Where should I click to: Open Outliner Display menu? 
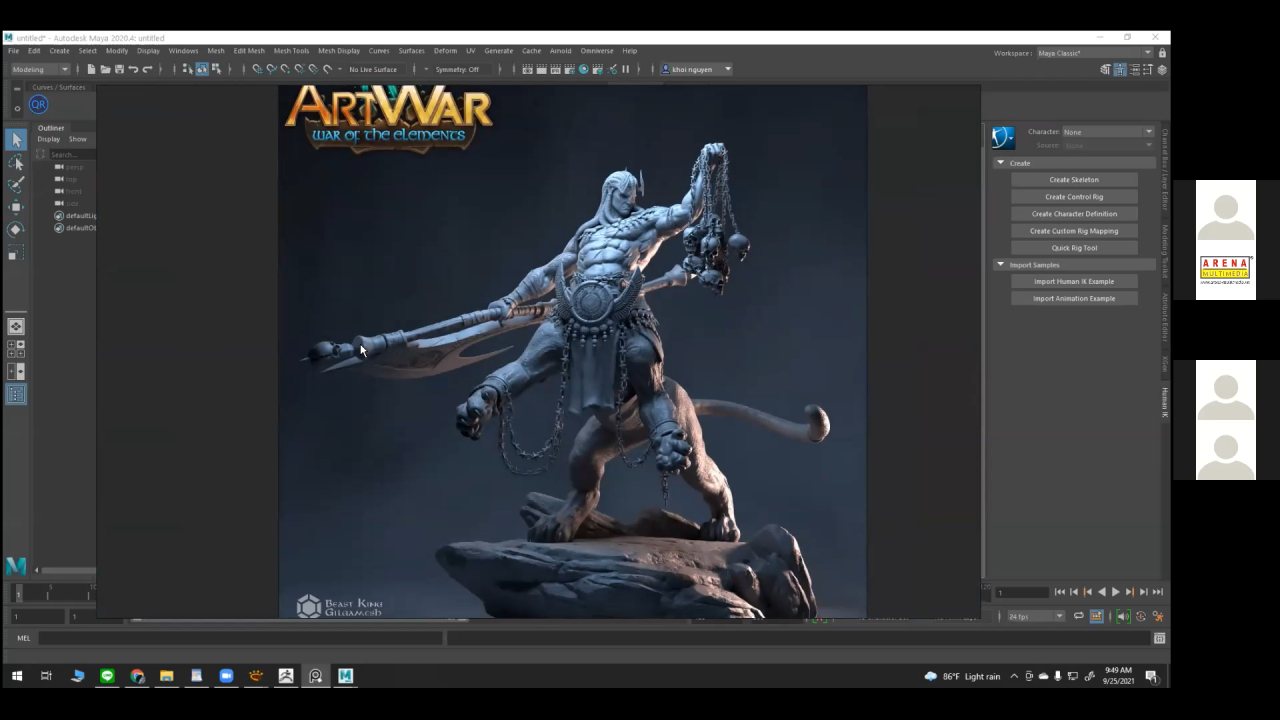coord(48,139)
